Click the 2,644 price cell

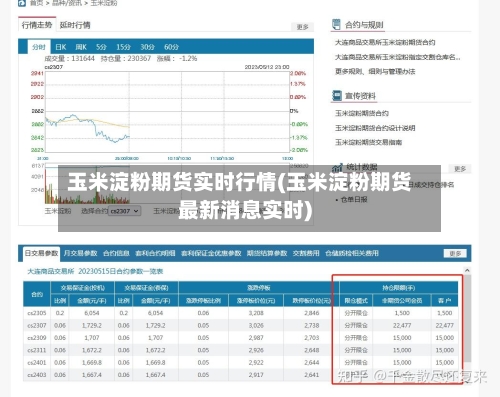(x=312, y=362)
